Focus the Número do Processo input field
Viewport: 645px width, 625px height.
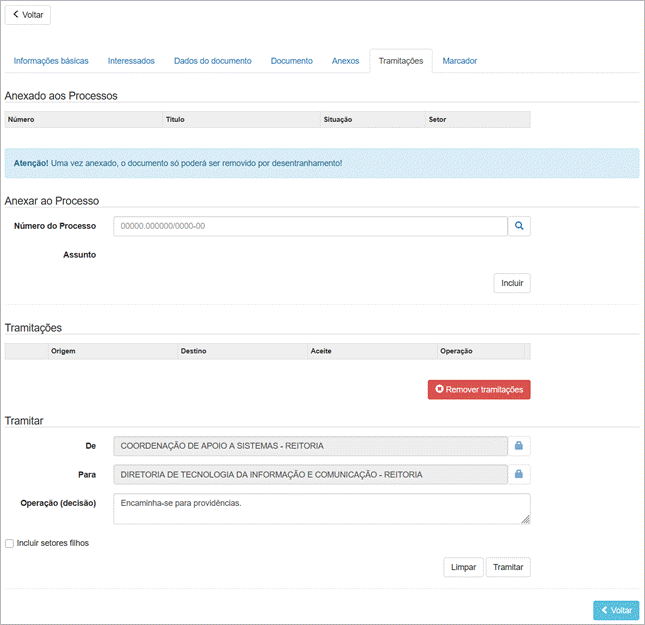[310, 227]
